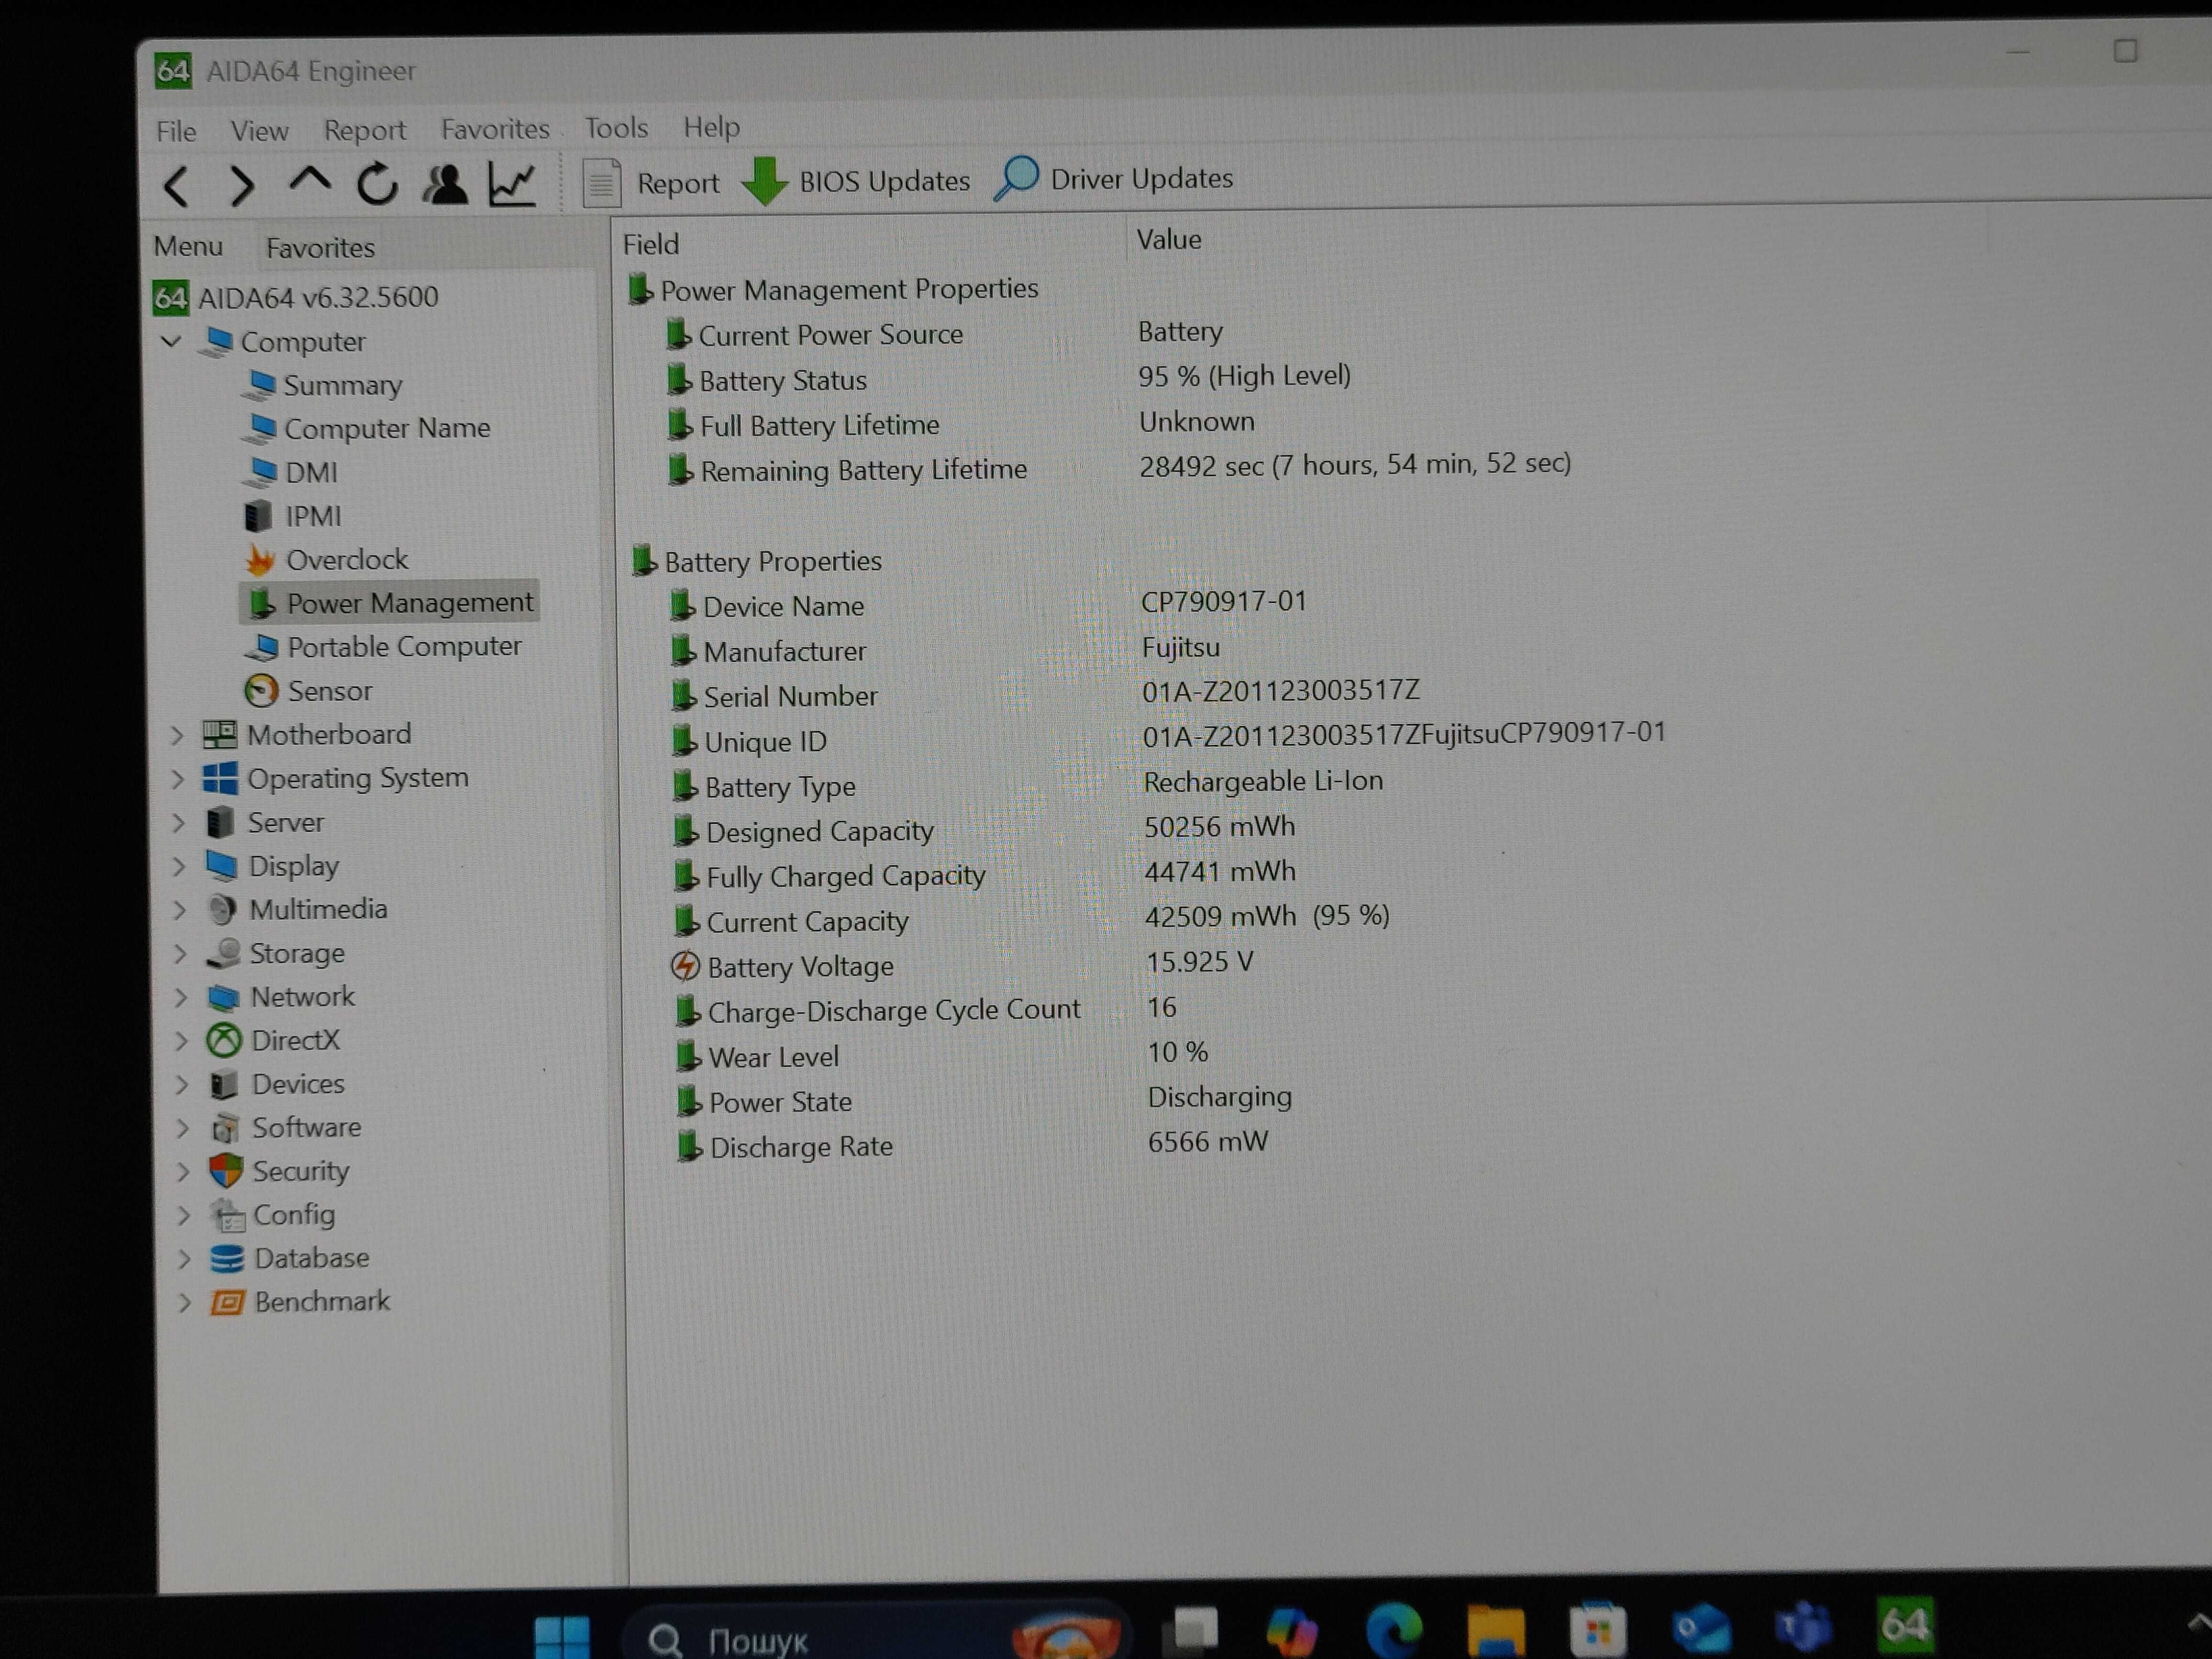Select IPMI in the tree

pos(293,516)
